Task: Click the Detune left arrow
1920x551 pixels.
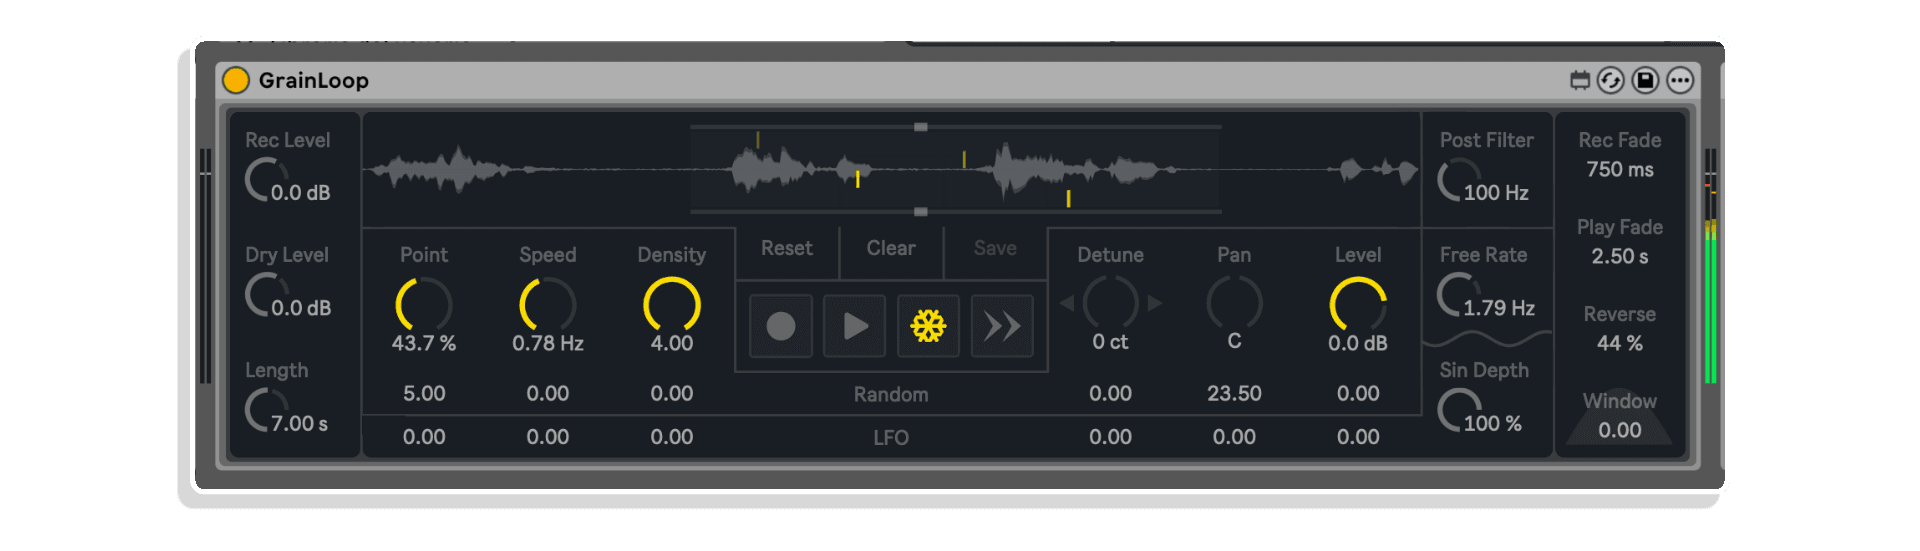Action: click(x=1067, y=303)
